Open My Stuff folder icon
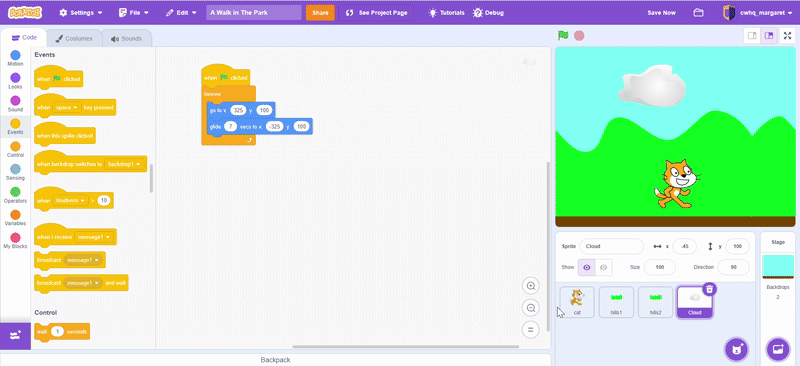Image resolution: width=800 pixels, height=366 pixels. point(698,13)
